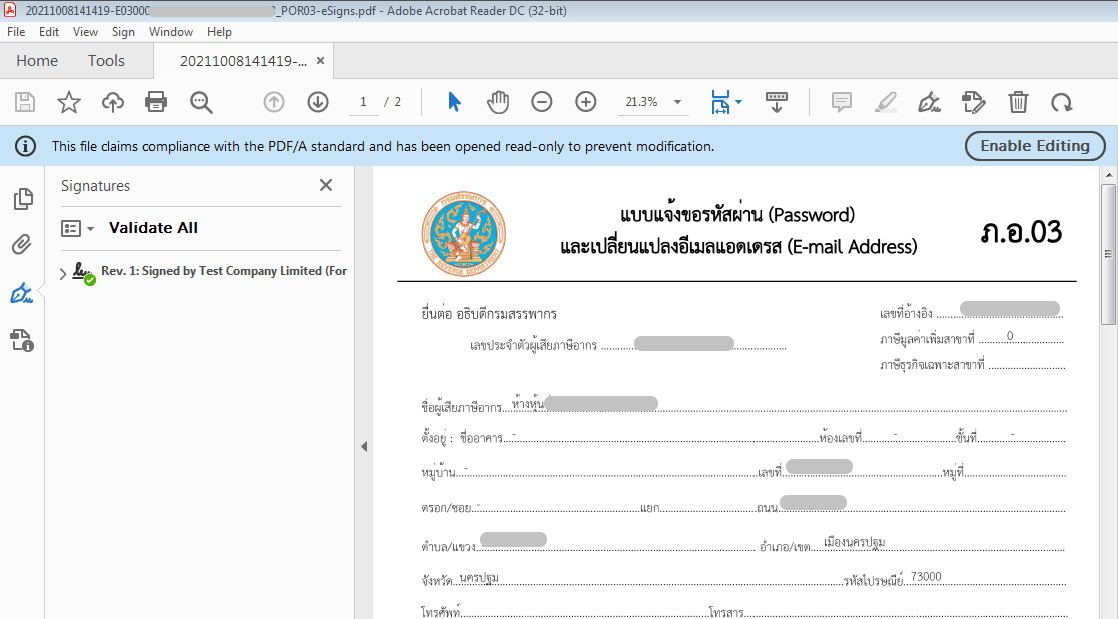Open the Sign menu
Screen dimensions: 1118x619
123,32
